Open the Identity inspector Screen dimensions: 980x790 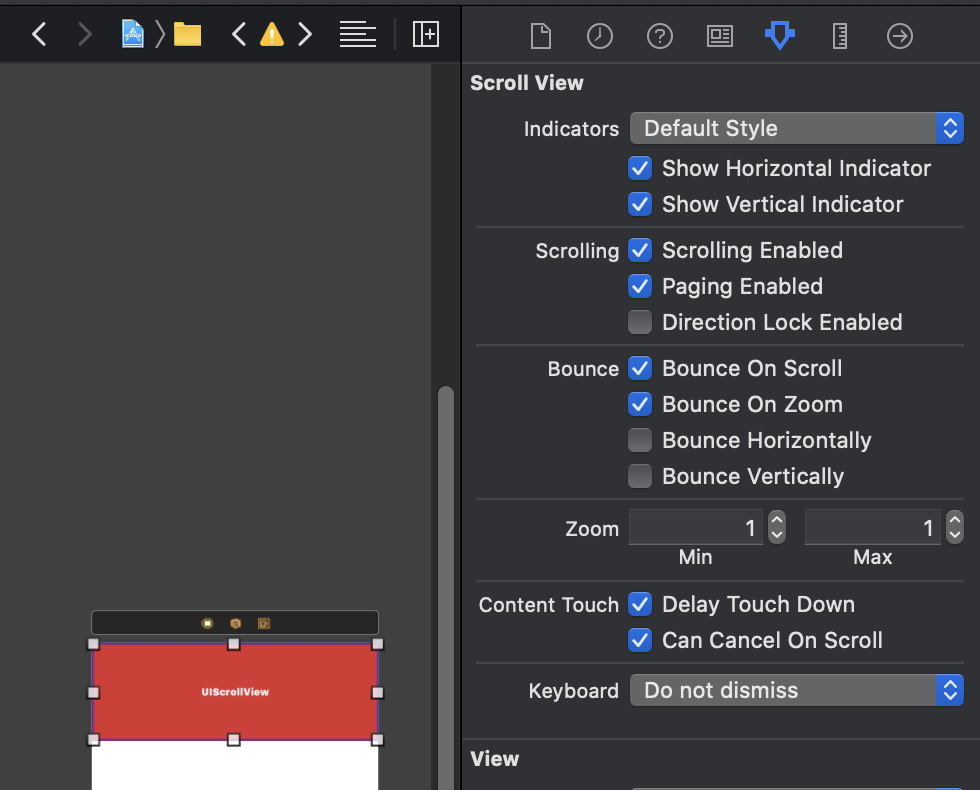(x=719, y=36)
